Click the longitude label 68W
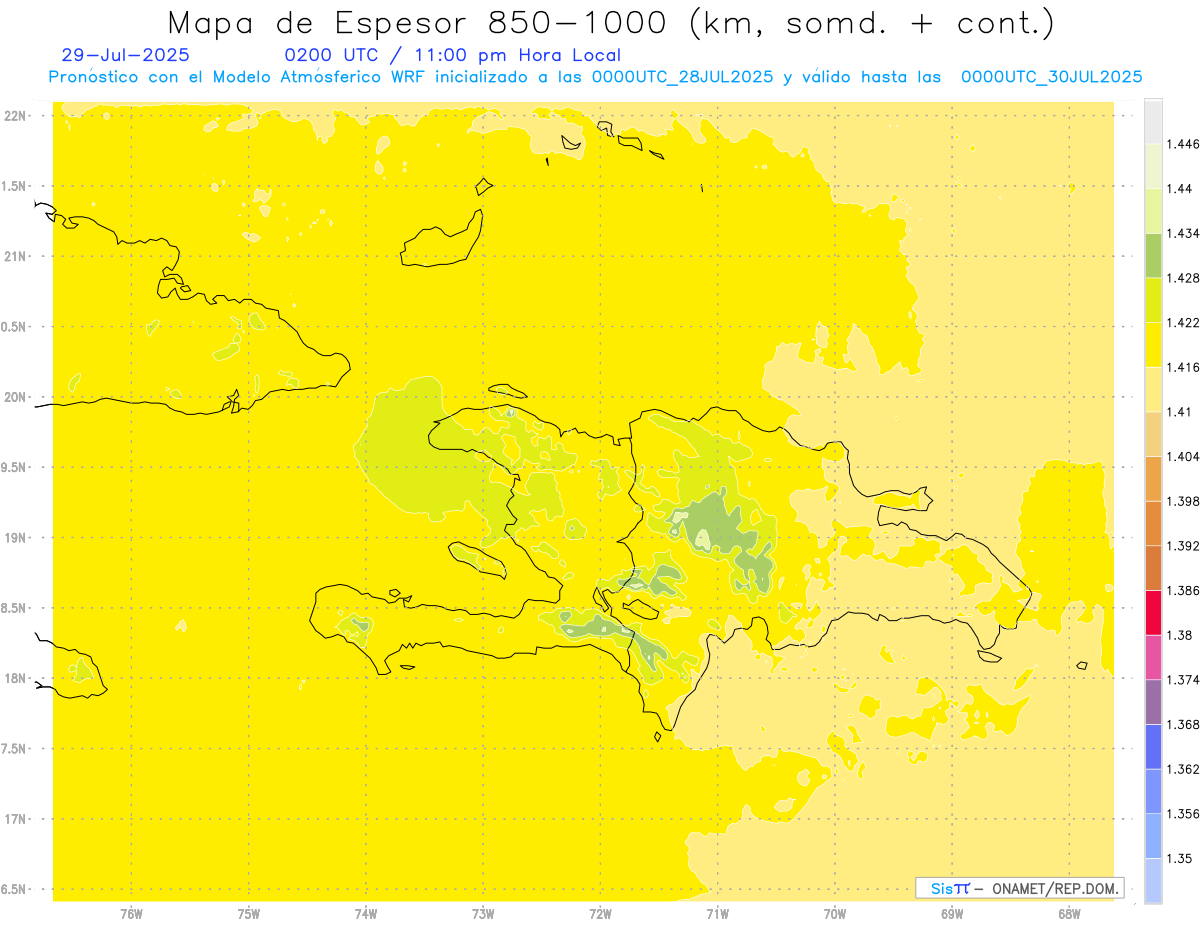The width and height of the screenshot is (1200, 927). coord(1069,914)
